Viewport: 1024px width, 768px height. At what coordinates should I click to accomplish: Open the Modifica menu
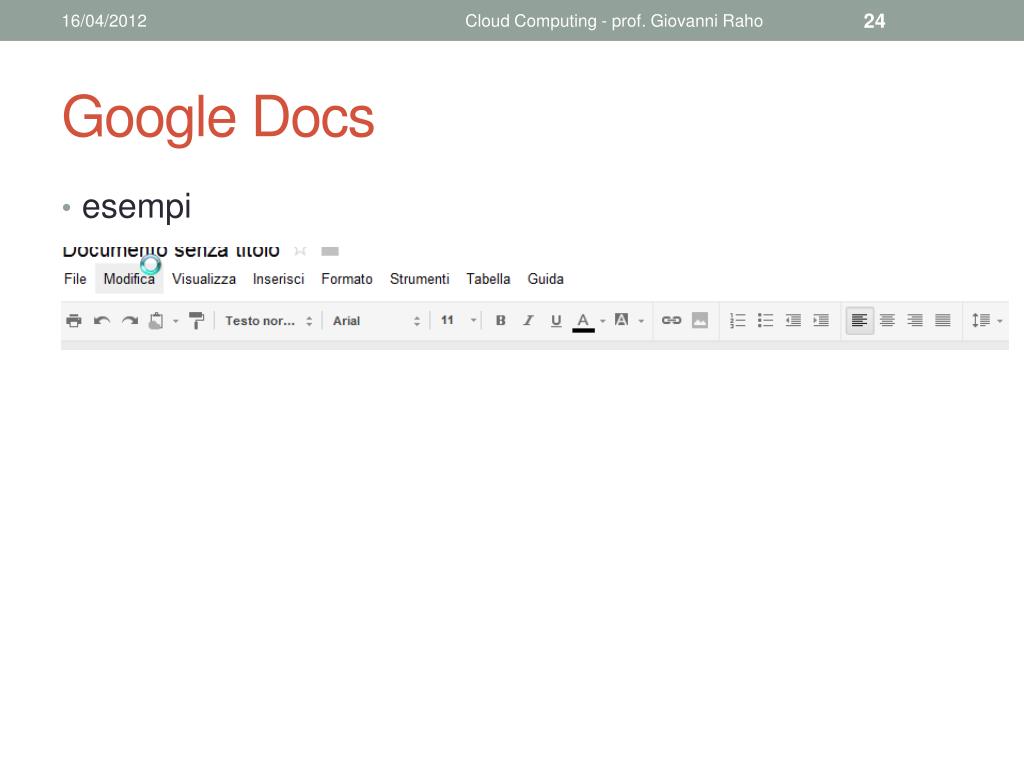(x=129, y=279)
